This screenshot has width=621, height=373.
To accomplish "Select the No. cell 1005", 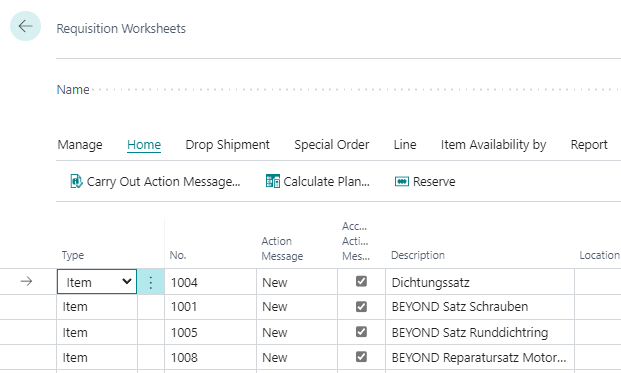I will [210, 332].
